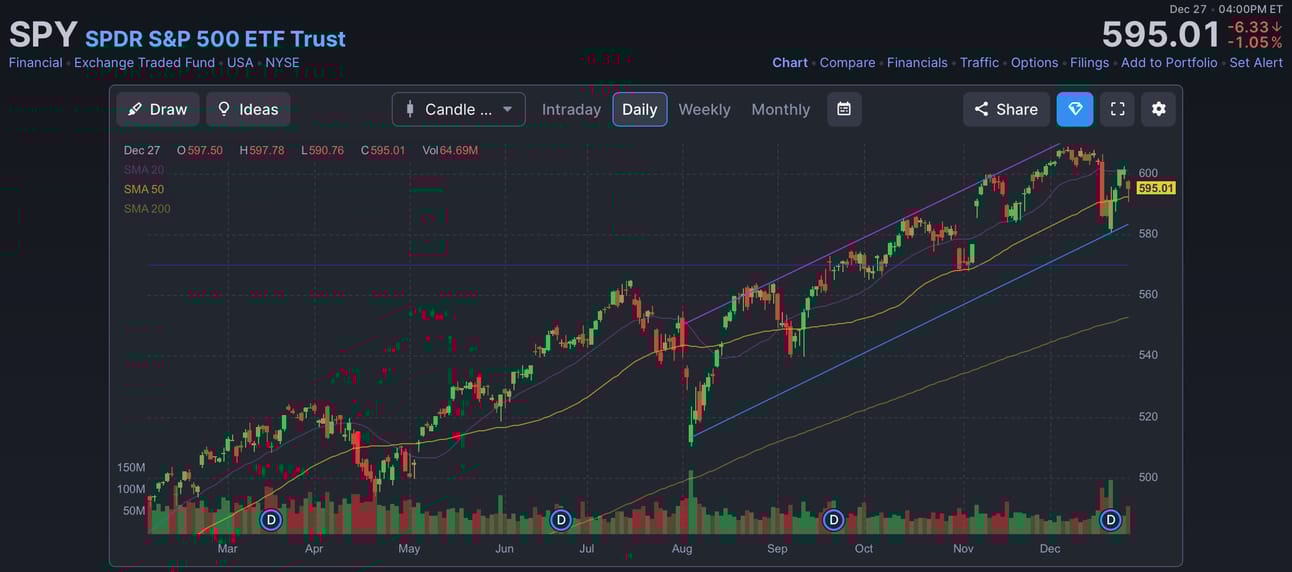Click the -1.05% change value

pos(1255,42)
